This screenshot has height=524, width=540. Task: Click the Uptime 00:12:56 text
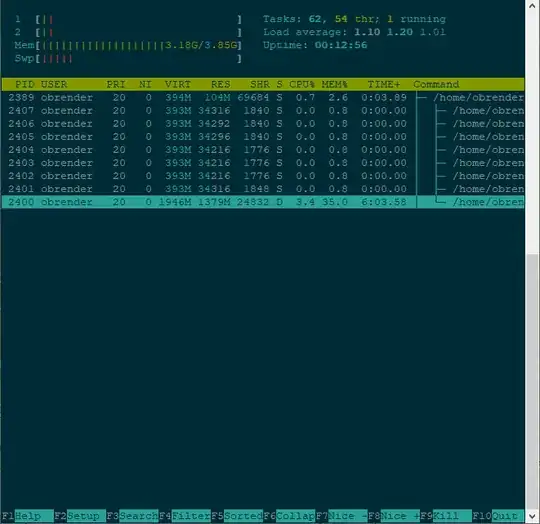315,45
